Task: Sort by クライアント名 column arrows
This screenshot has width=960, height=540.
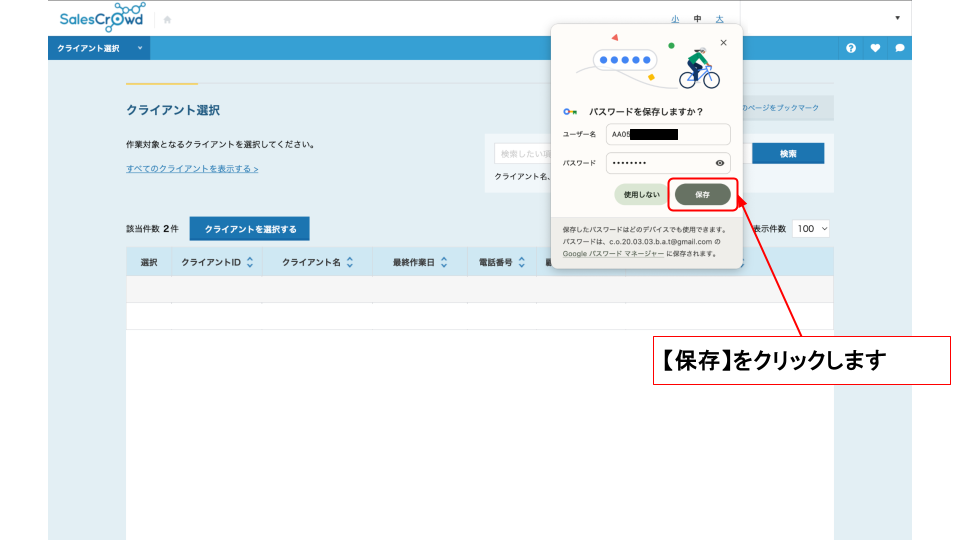Action: point(350,262)
